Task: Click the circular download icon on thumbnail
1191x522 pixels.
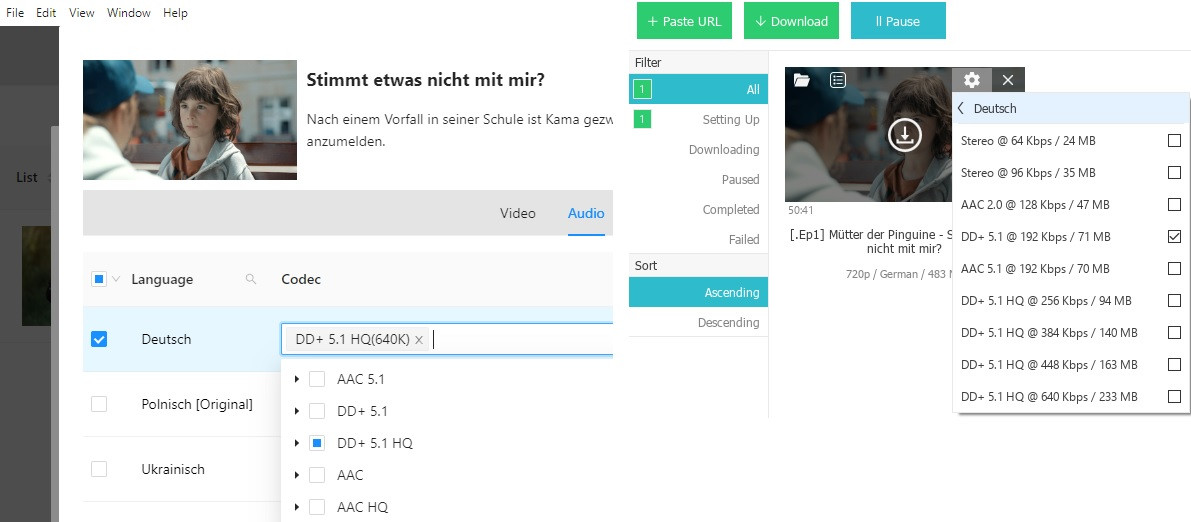Action: 904,134
